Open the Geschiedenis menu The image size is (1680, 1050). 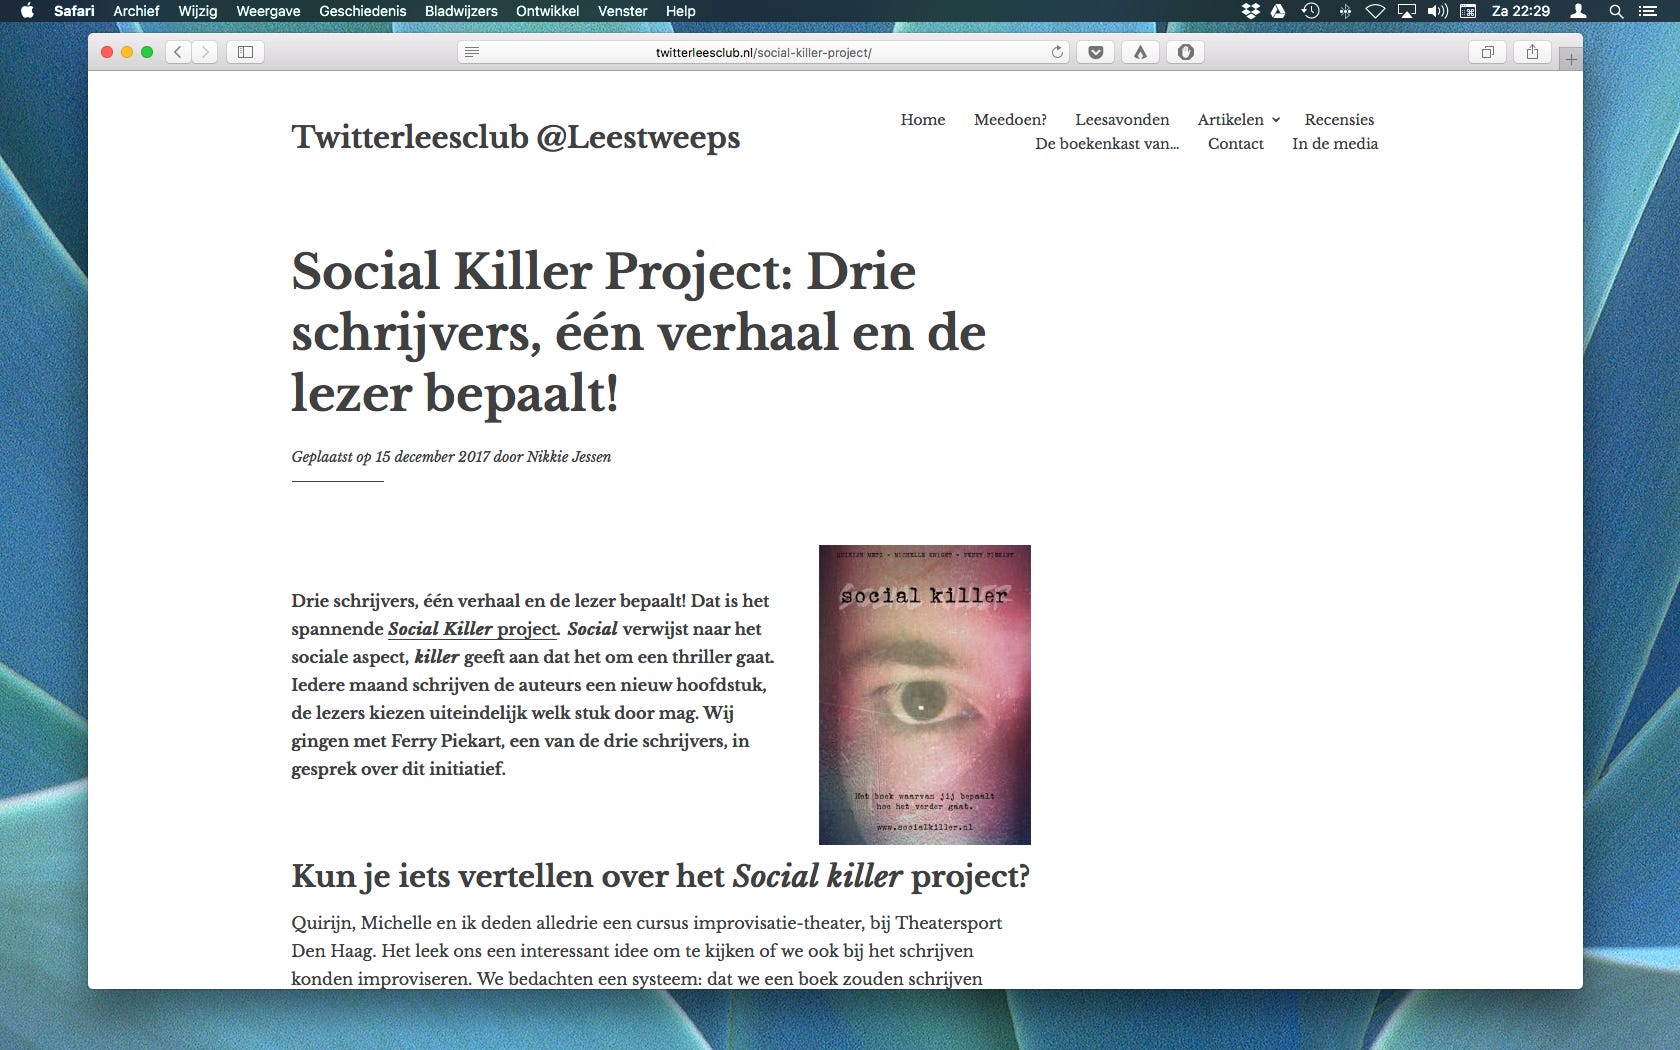click(x=362, y=11)
